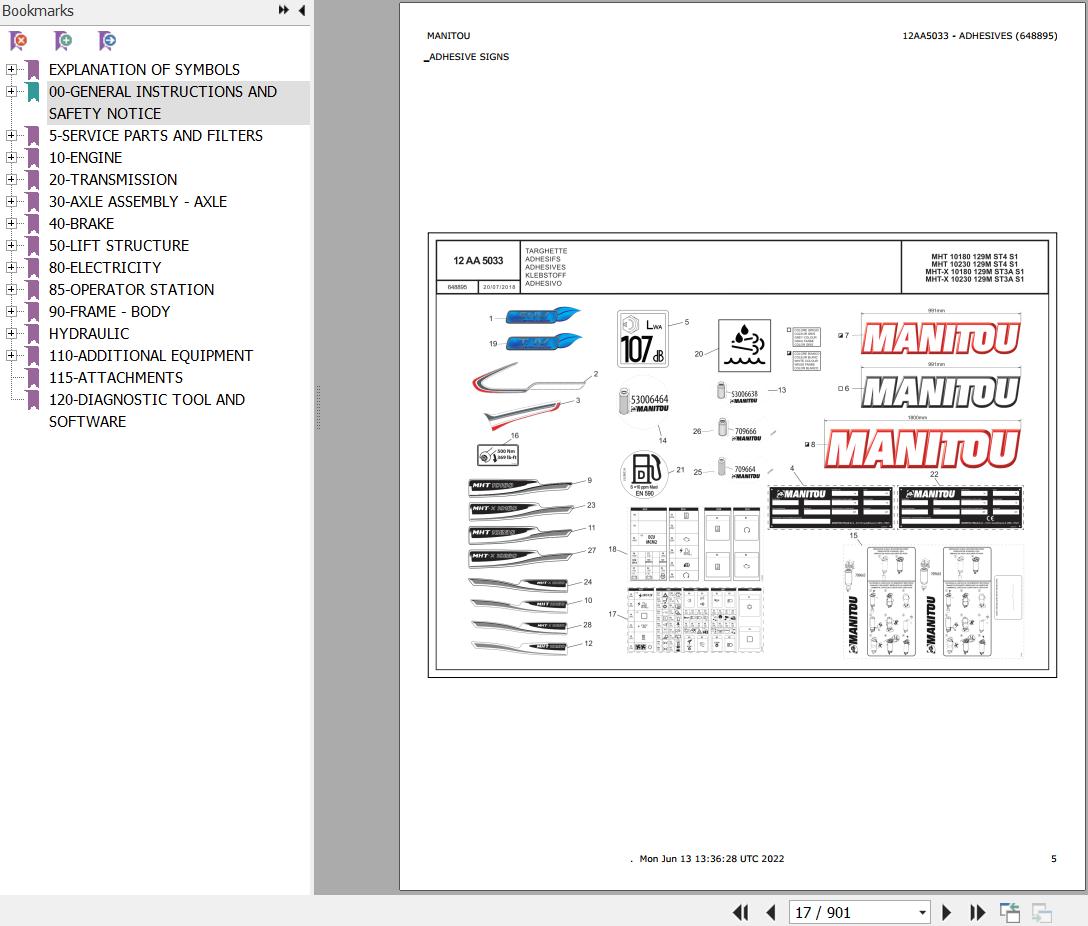Open the 85-OPERATOR STATION bookmark

tap(131, 289)
